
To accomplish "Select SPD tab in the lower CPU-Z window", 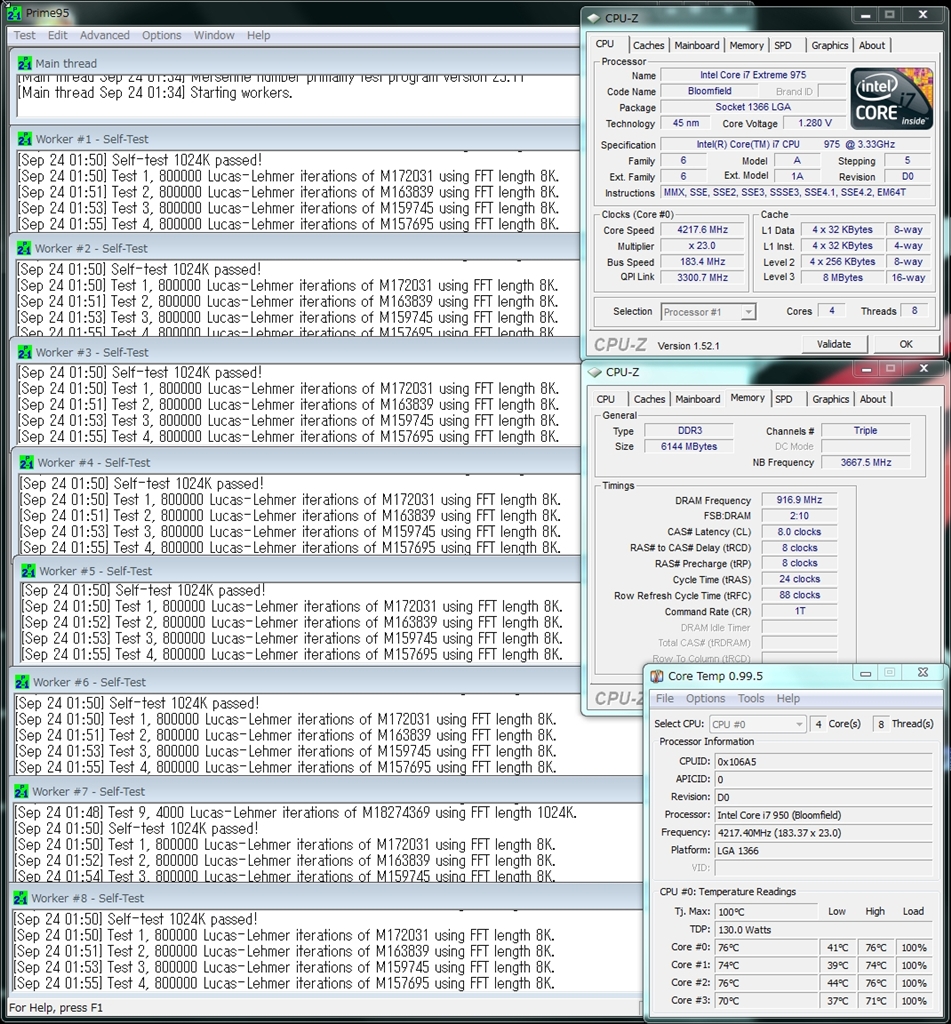I will (783, 399).
